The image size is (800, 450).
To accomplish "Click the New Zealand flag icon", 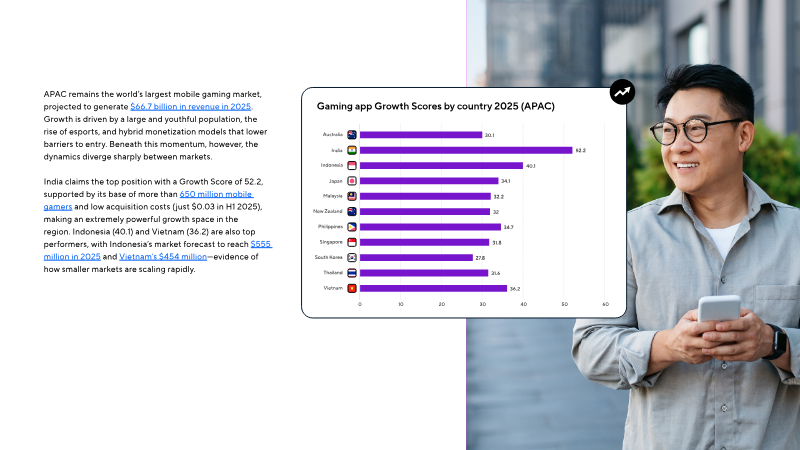I will 352,211.
